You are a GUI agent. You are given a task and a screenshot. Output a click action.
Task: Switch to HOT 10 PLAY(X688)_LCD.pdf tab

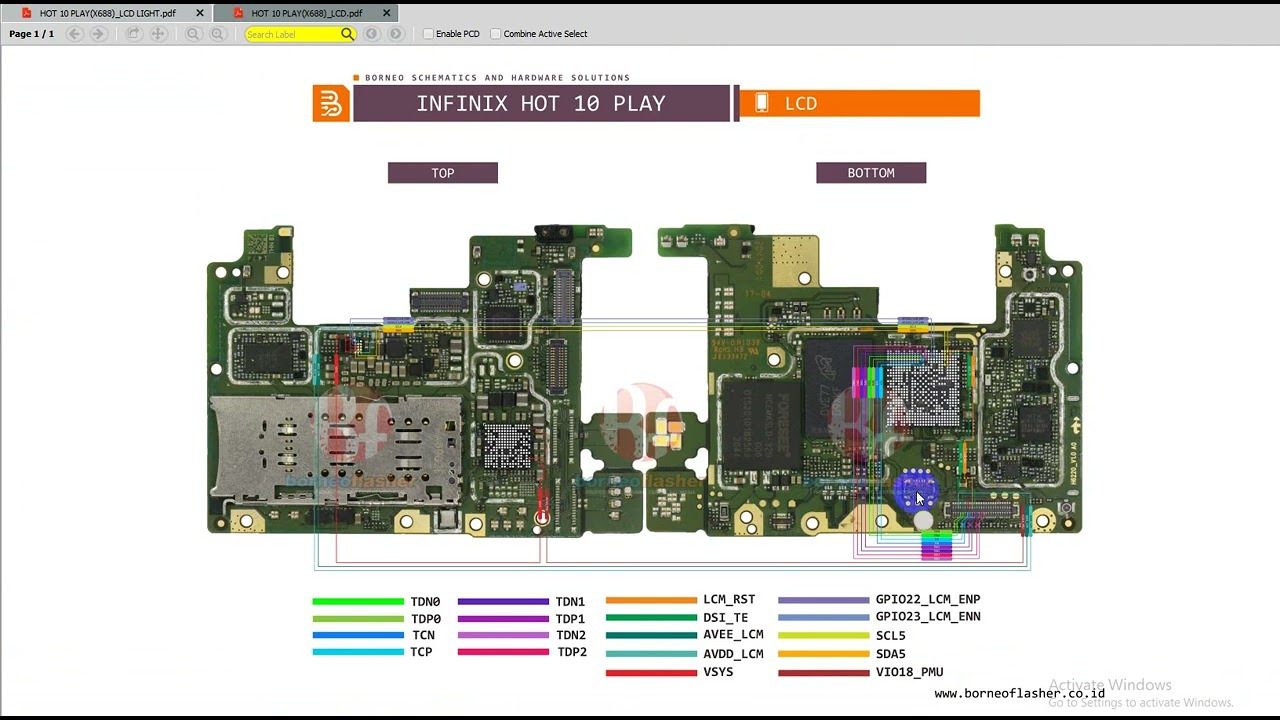click(x=306, y=13)
